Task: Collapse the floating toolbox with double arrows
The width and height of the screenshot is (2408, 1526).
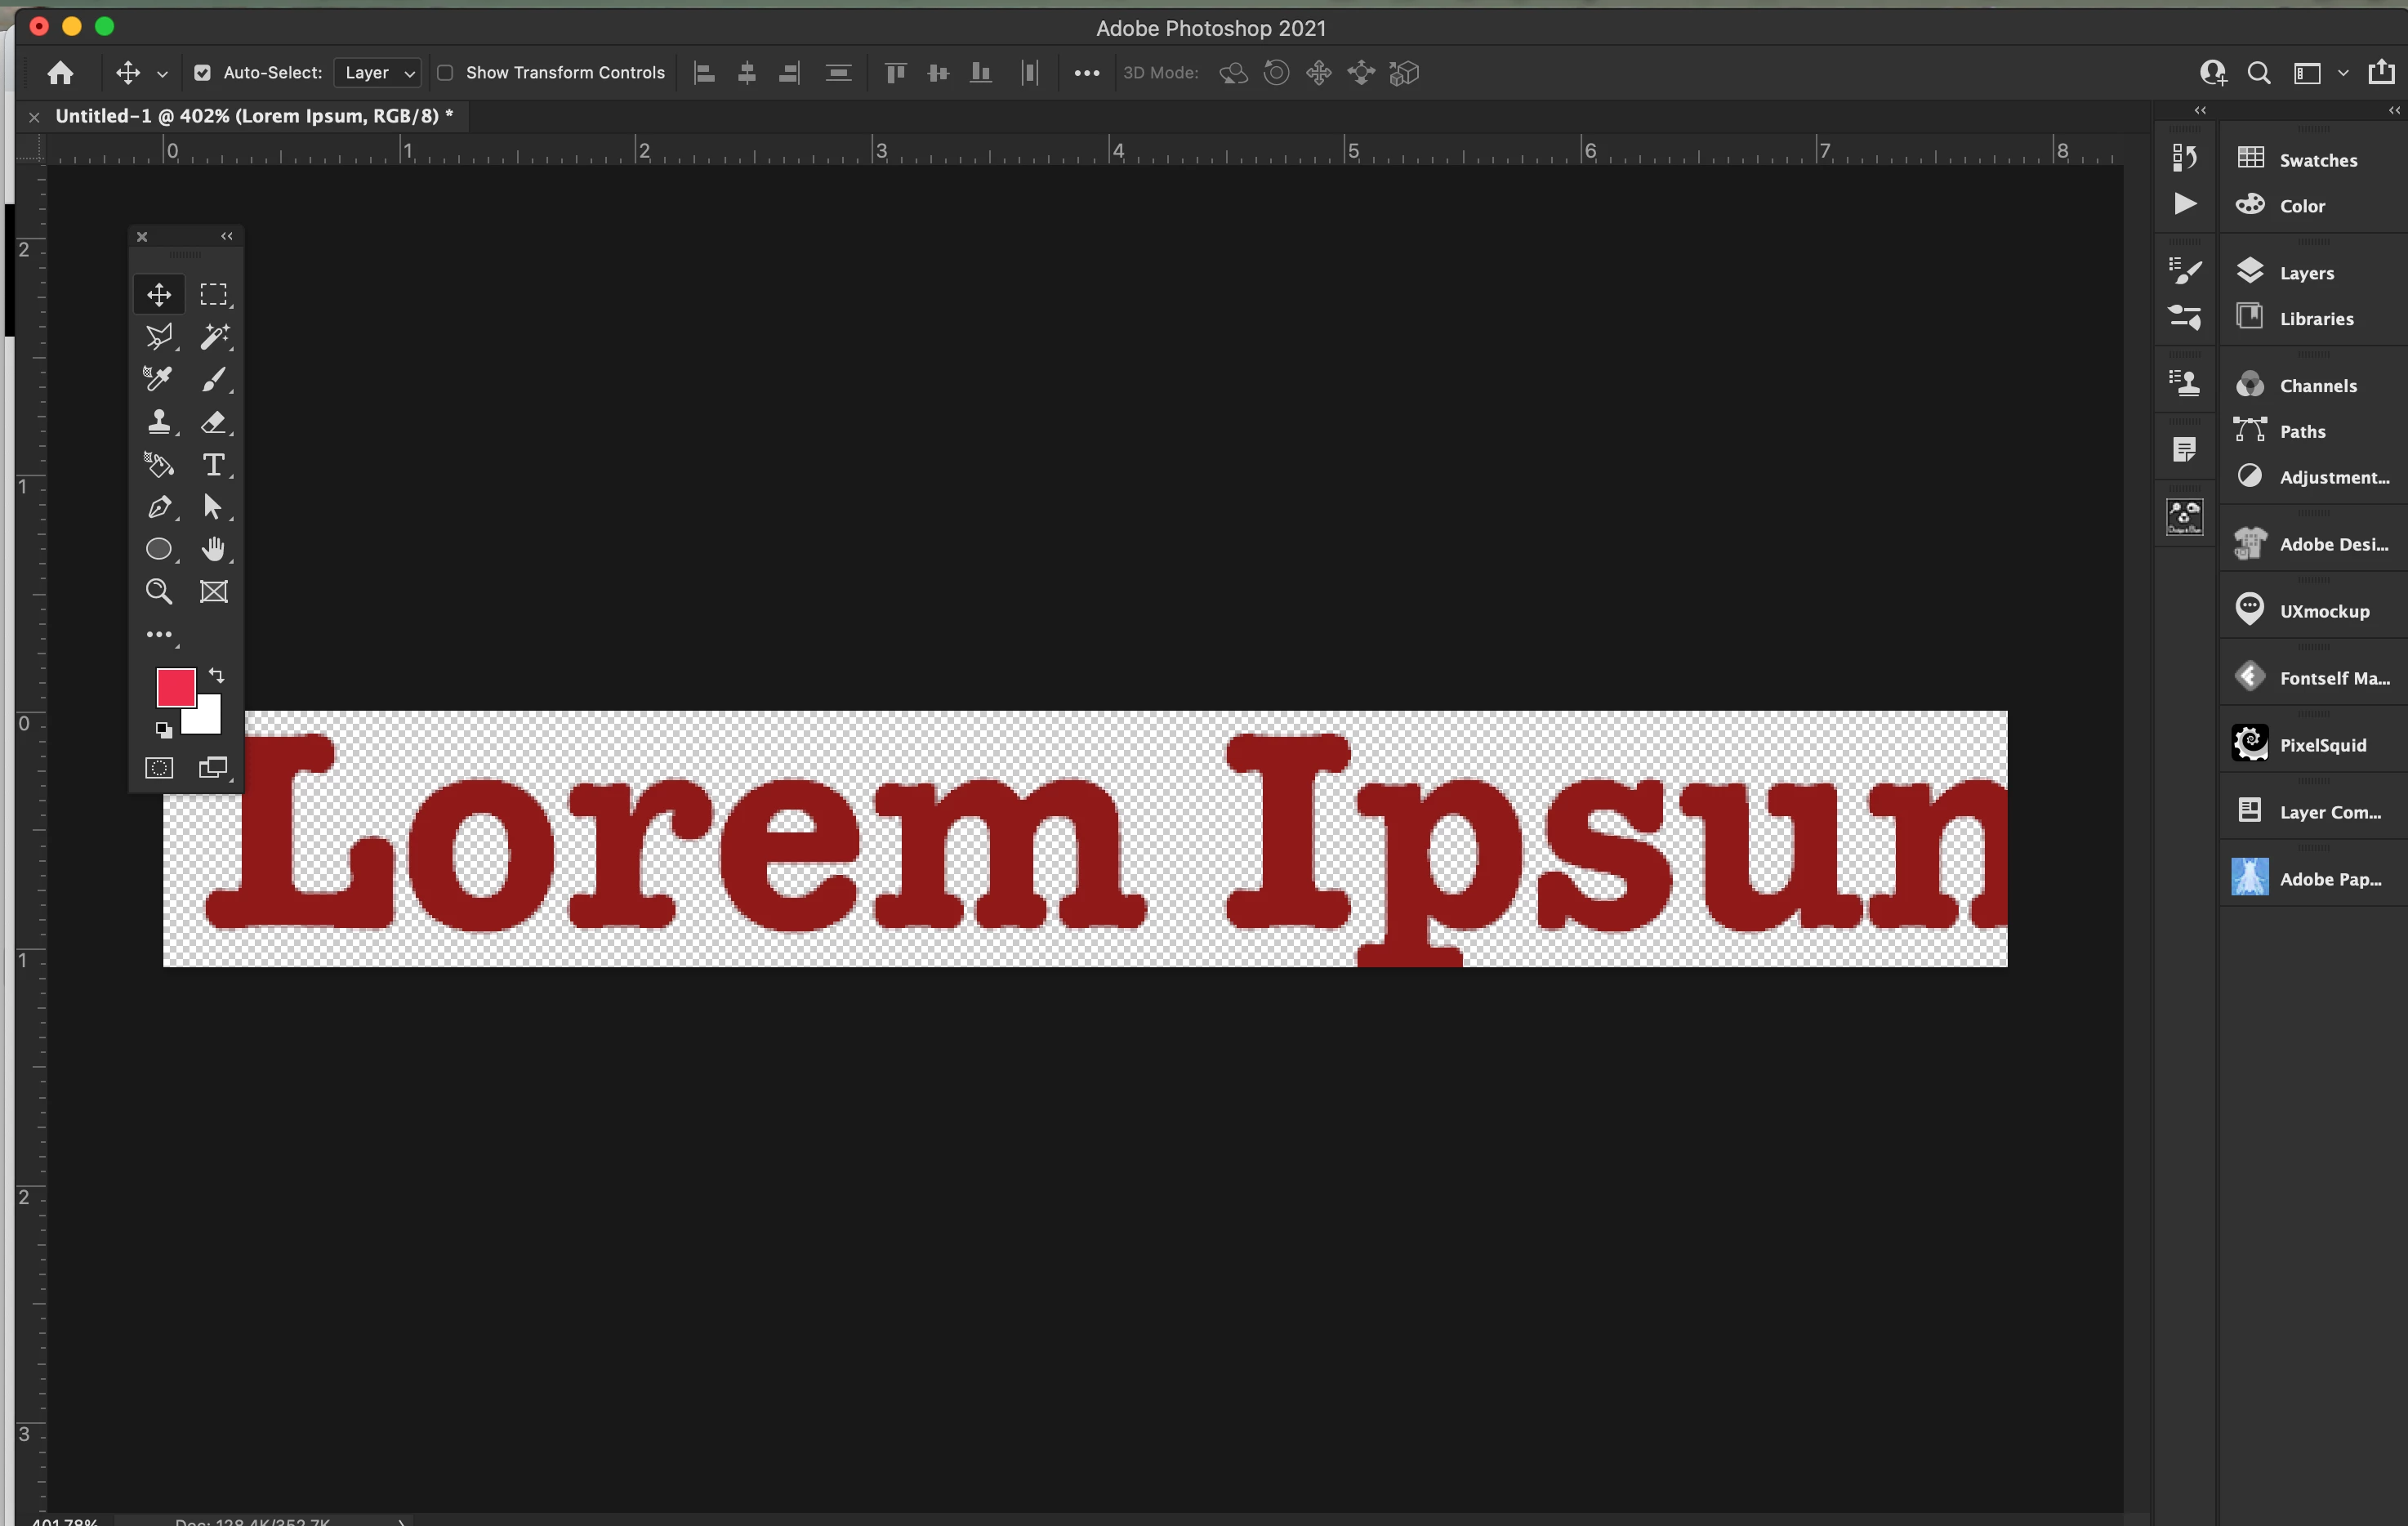Action: pos(227,237)
